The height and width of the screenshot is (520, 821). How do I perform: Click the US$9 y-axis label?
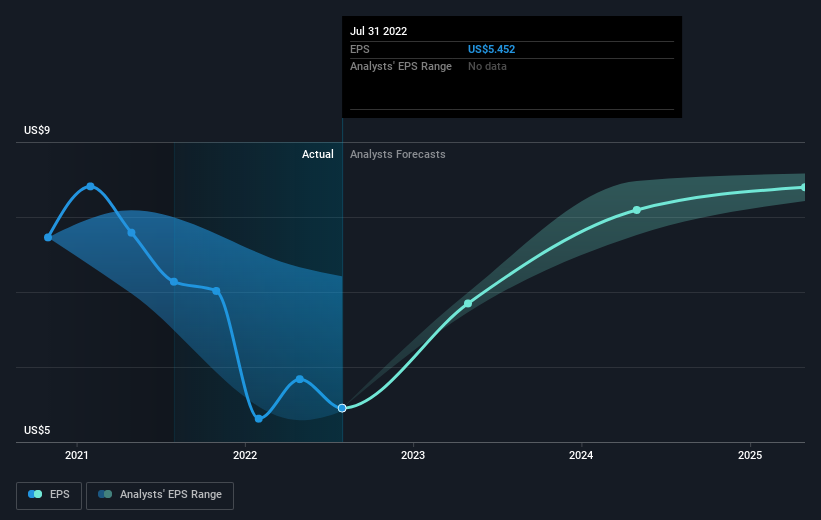click(x=37, y=130)
